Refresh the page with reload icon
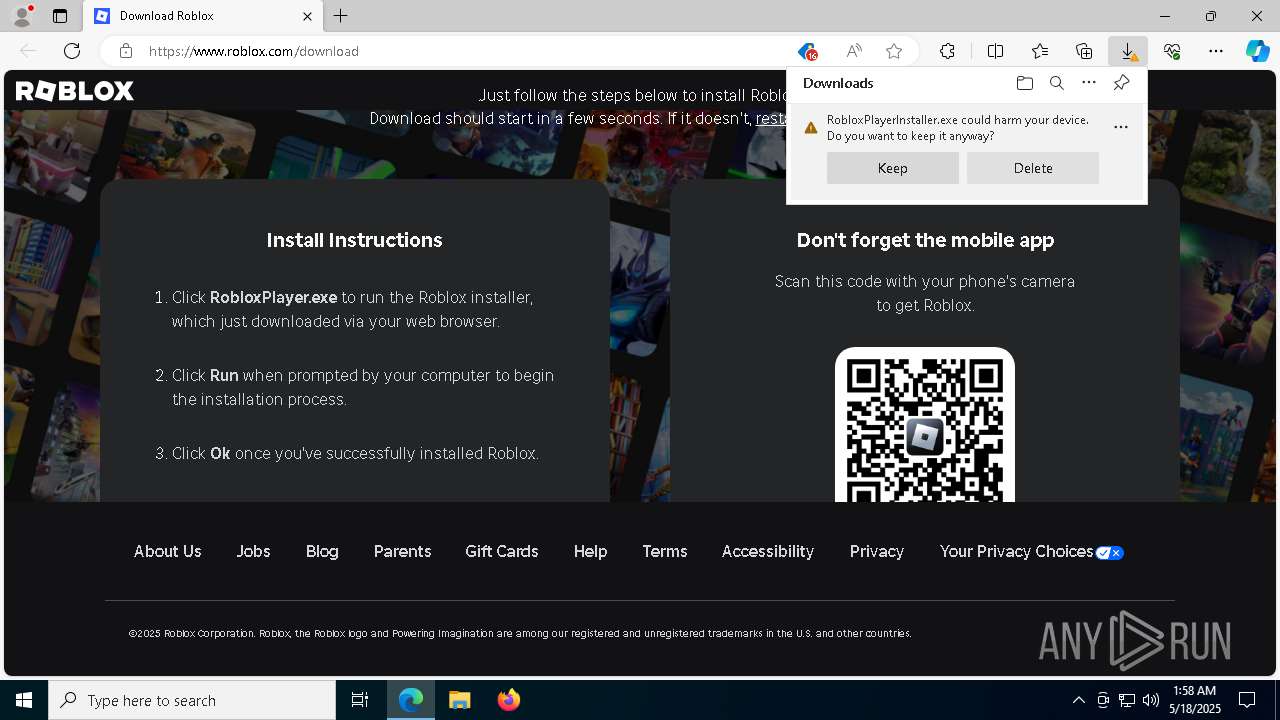The image size is (1280, 720). click(72, 51)
